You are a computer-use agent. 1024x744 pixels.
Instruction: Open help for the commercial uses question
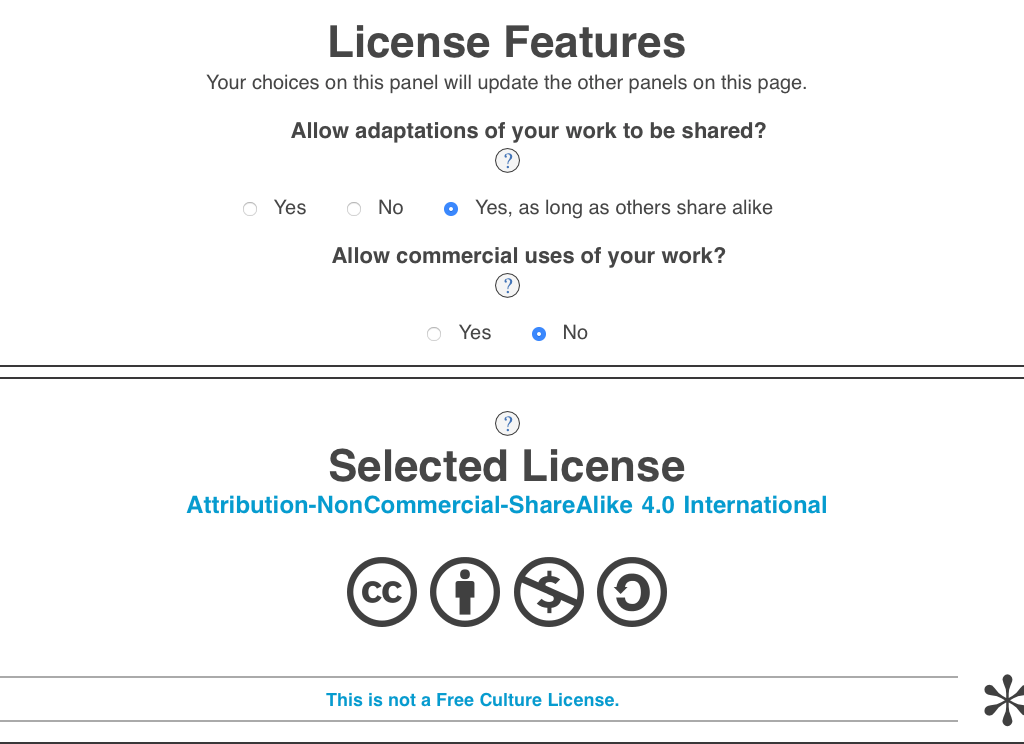[507, 285]
